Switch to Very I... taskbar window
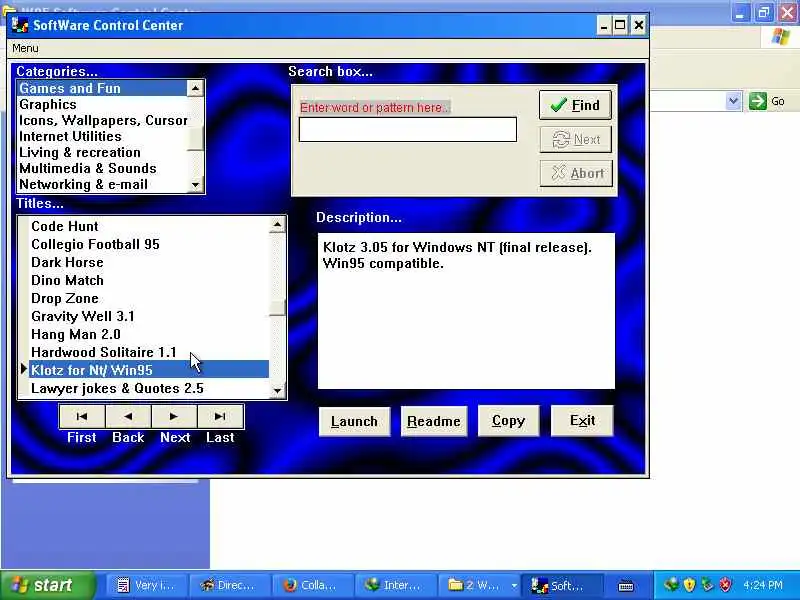 pyautogui.click(x=146, y=585)
